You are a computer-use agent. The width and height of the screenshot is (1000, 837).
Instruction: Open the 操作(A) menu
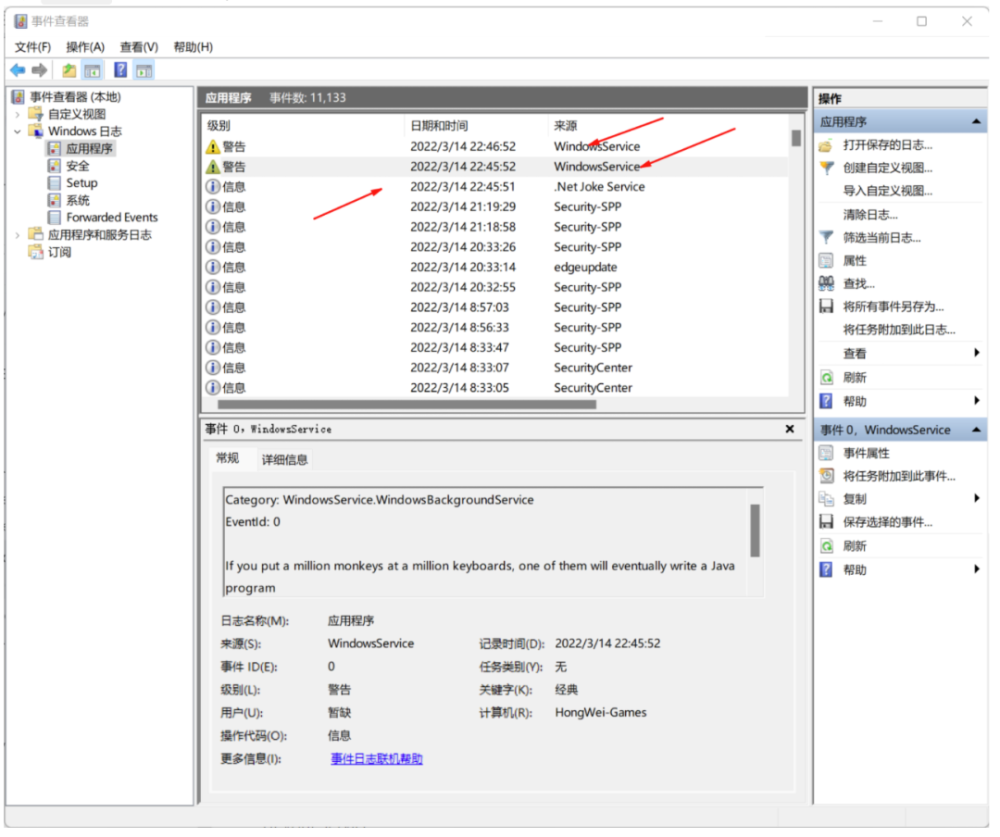tap(85, 47)
